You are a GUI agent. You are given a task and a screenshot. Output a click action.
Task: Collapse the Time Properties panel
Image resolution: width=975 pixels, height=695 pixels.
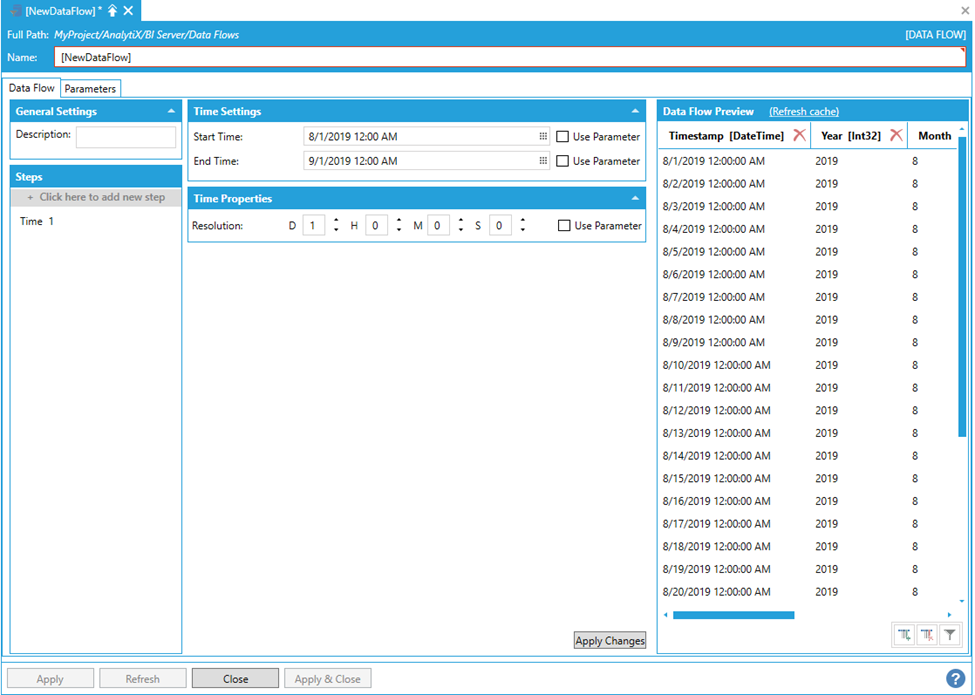point(635,199)
